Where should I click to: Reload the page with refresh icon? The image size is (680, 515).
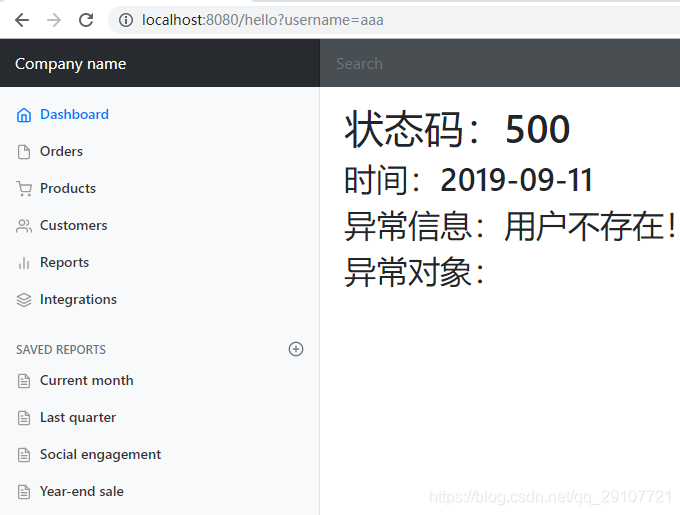tap(86, 20)
